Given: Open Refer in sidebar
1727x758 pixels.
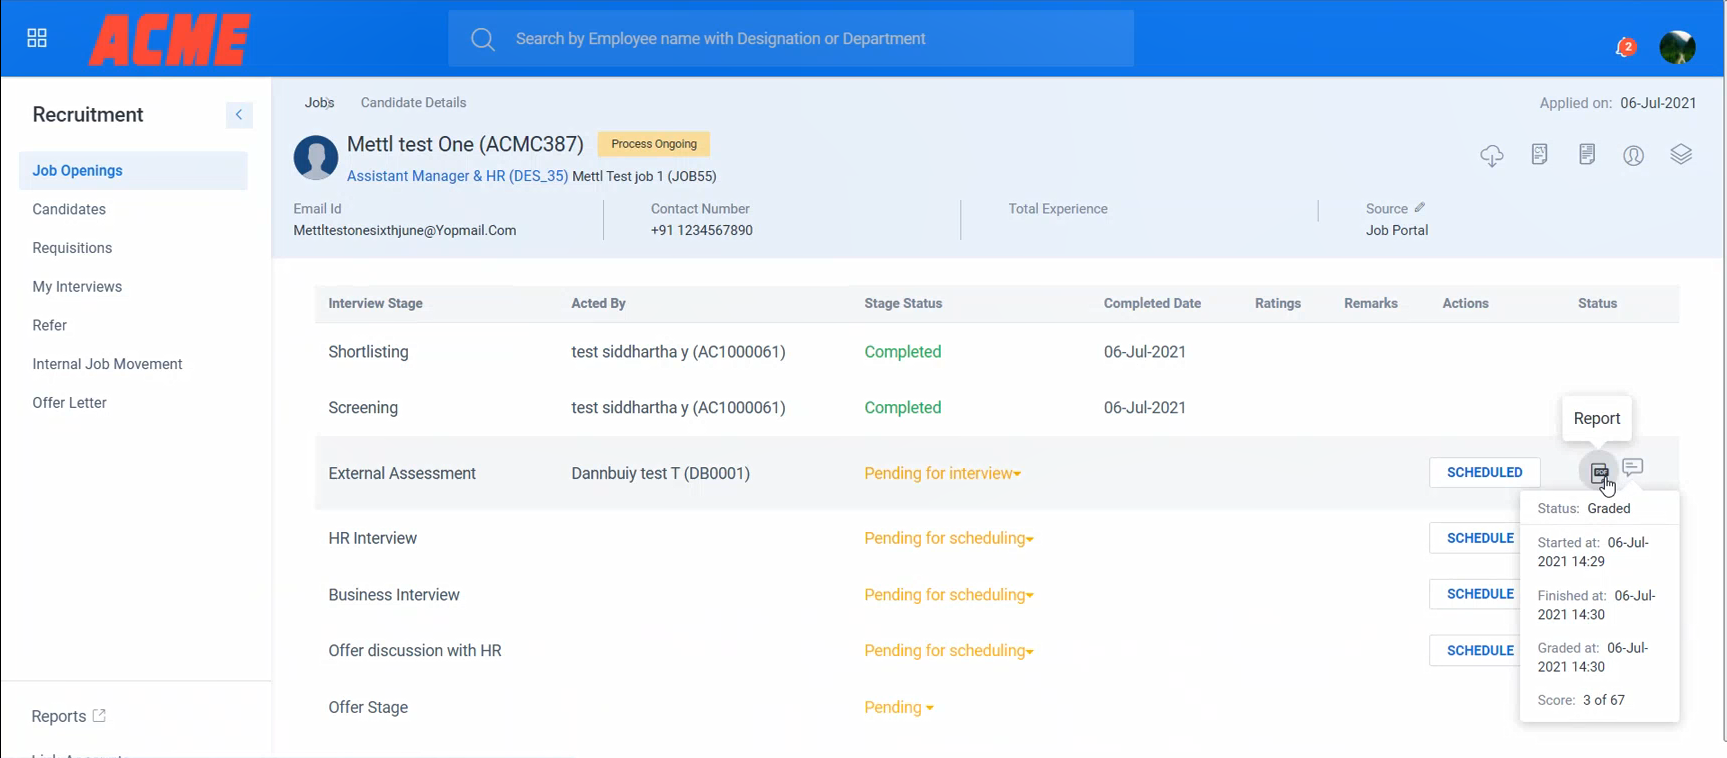Looking at the screenshot, I should 50,325.
